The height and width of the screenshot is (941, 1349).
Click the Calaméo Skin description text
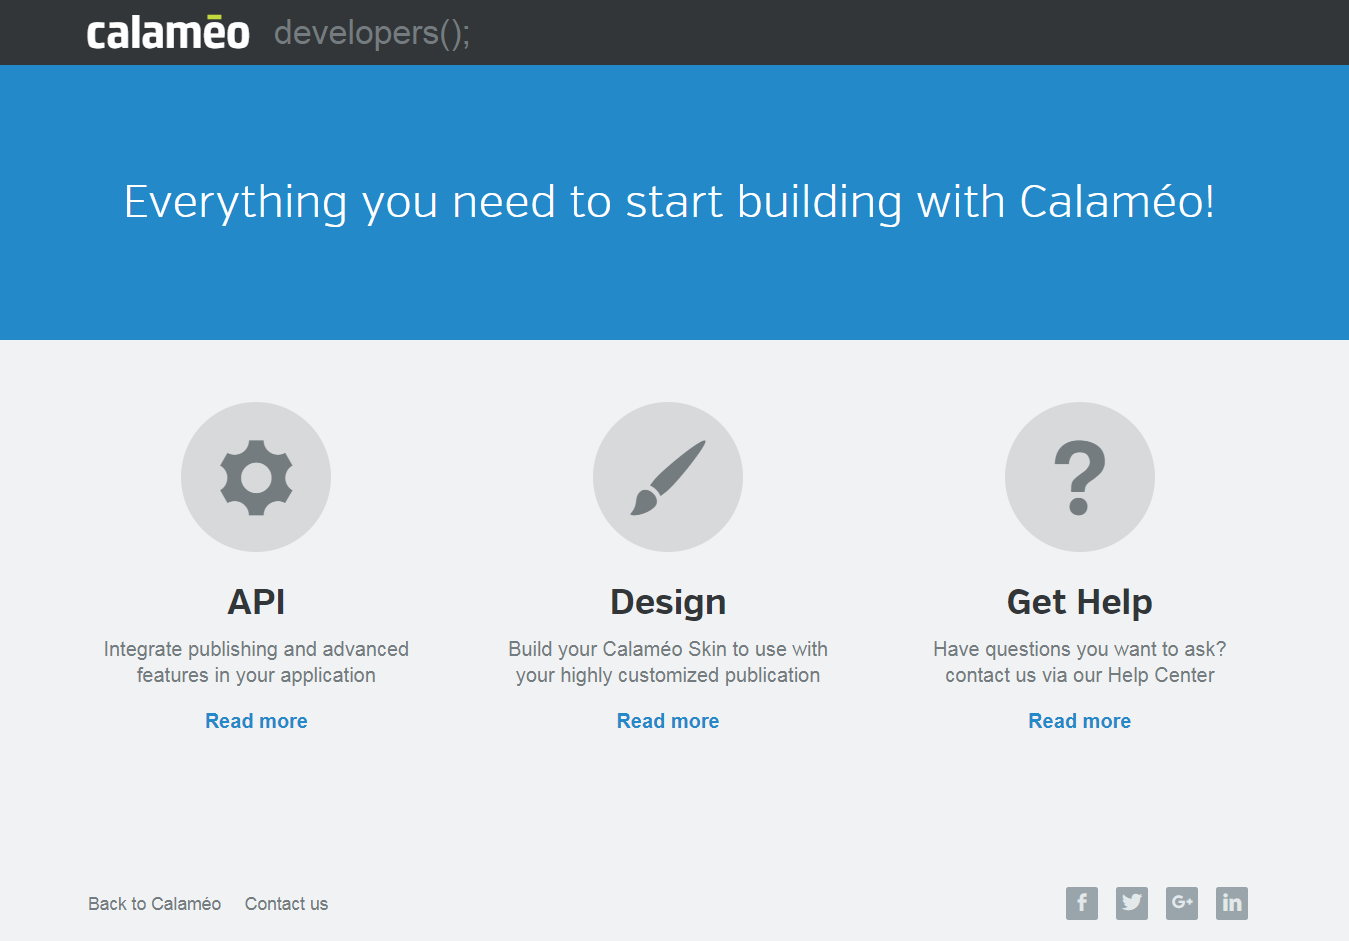[x=668, y=662]
